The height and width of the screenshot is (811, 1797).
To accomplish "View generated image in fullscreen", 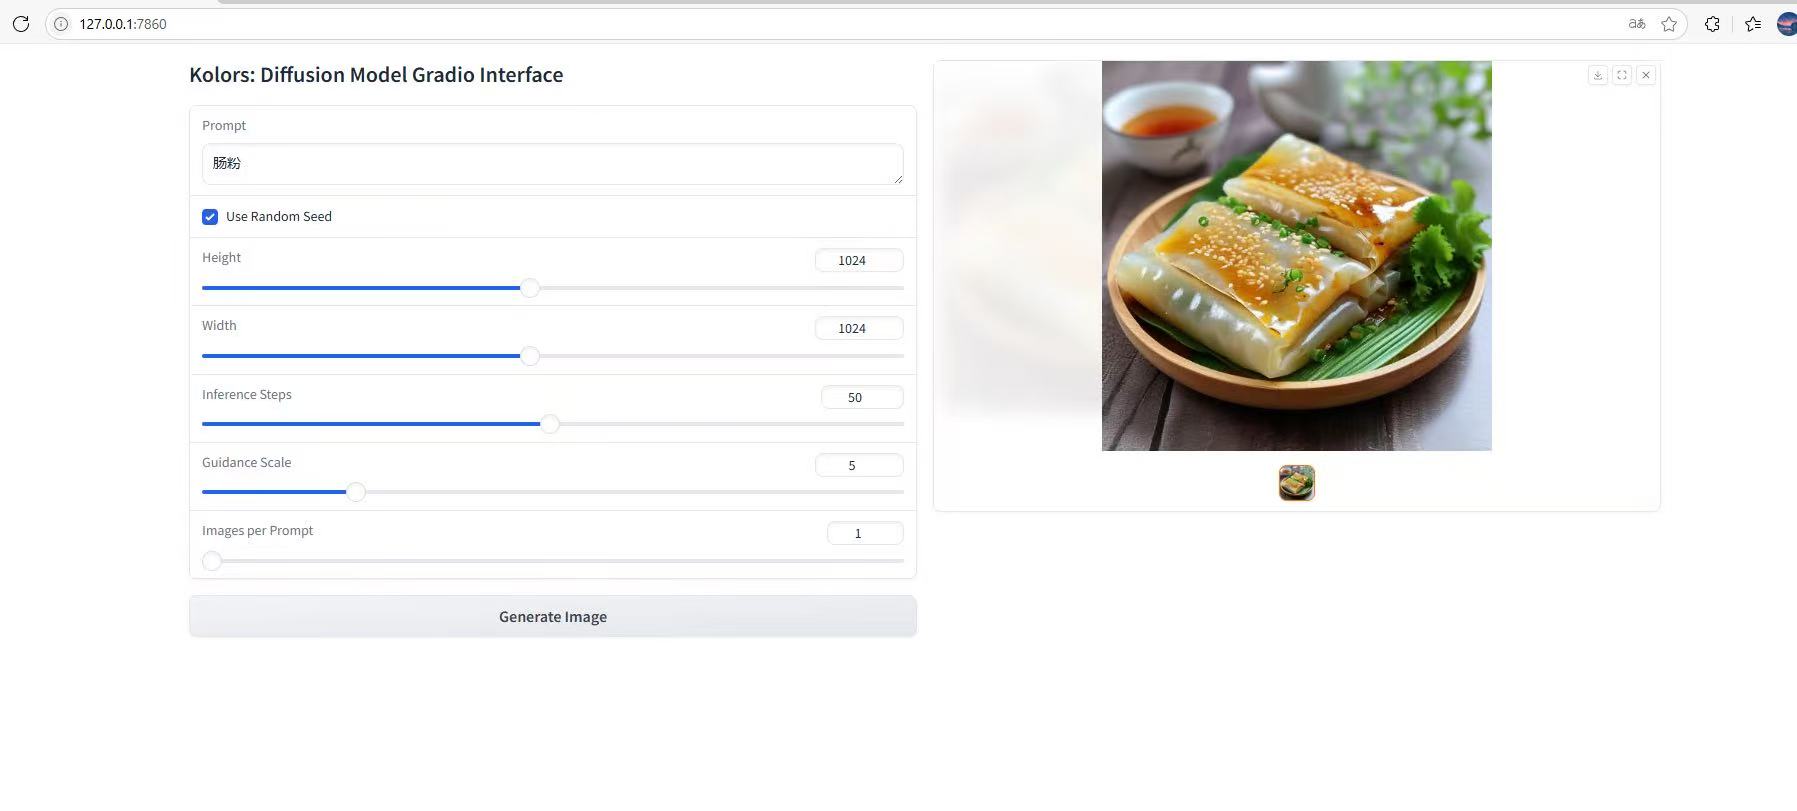I will [x=1621, y=75].
